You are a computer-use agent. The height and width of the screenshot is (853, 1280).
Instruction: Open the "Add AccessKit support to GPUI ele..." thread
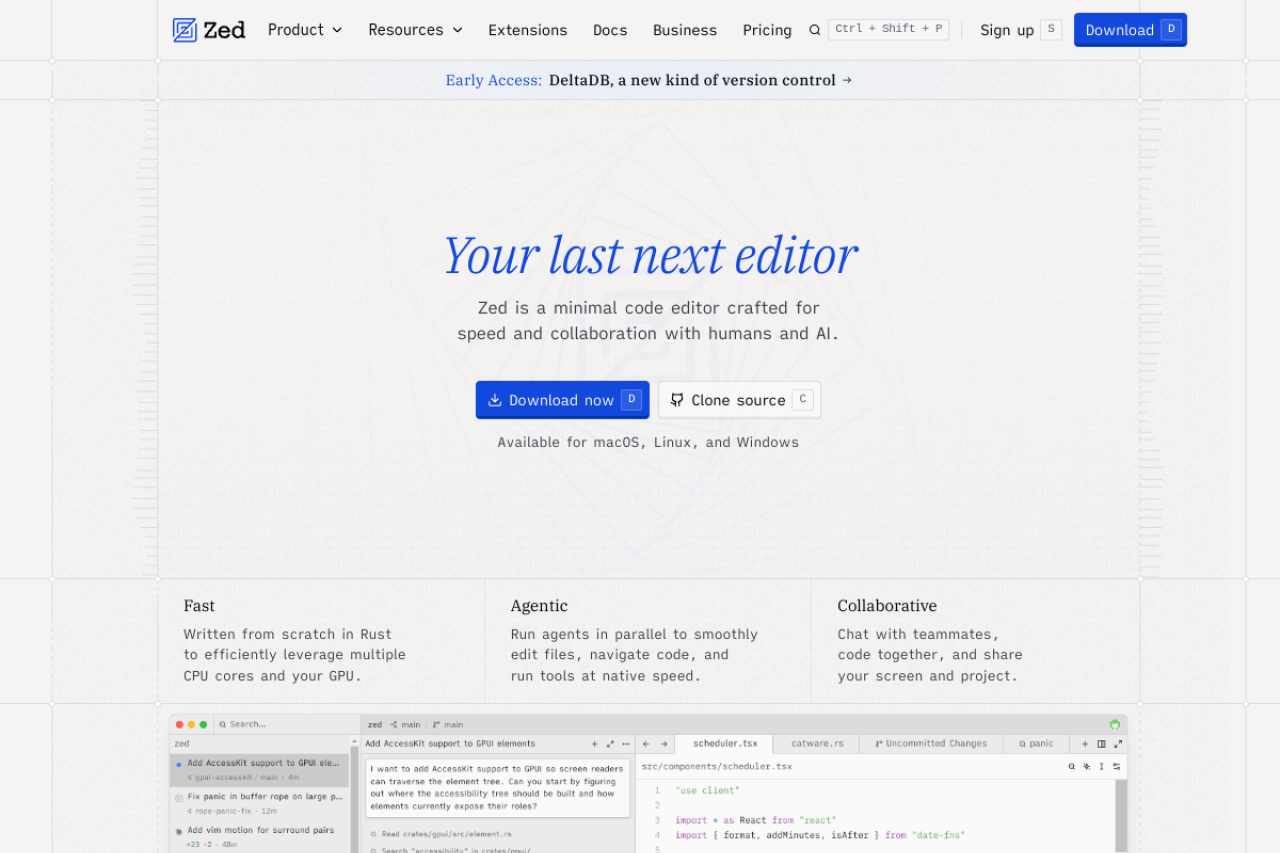[x=260, y=769]
